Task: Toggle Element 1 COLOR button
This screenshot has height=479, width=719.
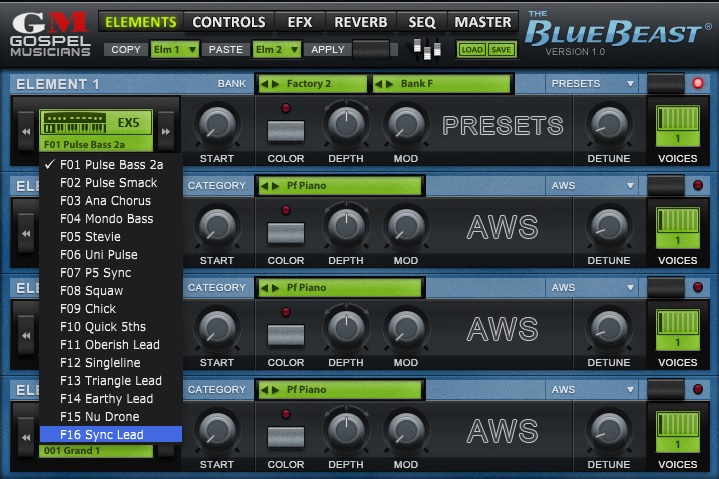Action: (x=286, y=131)
